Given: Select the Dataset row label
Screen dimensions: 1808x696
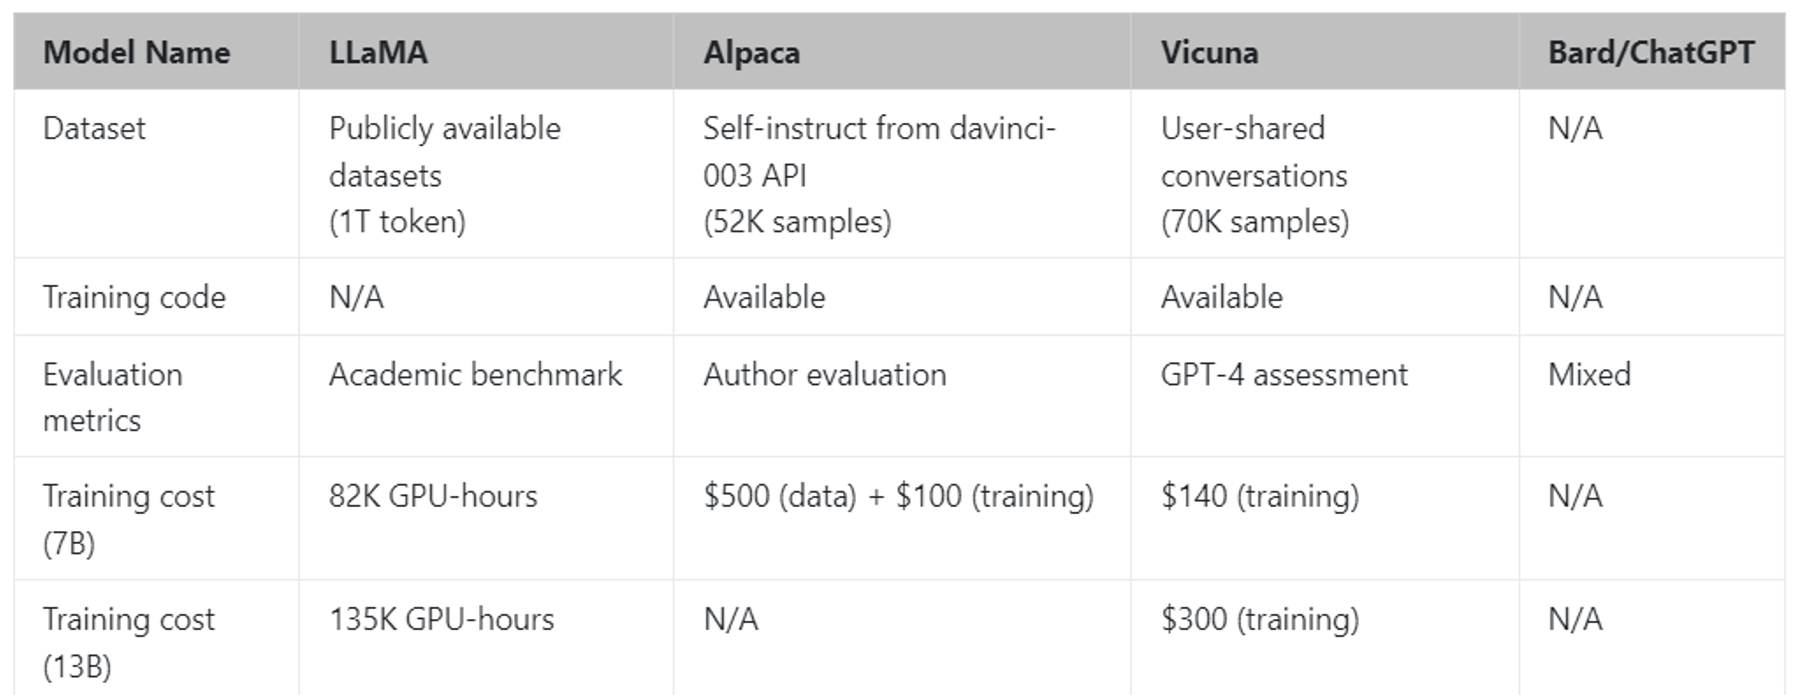Looking at the screenshot, I should point(94,128).
